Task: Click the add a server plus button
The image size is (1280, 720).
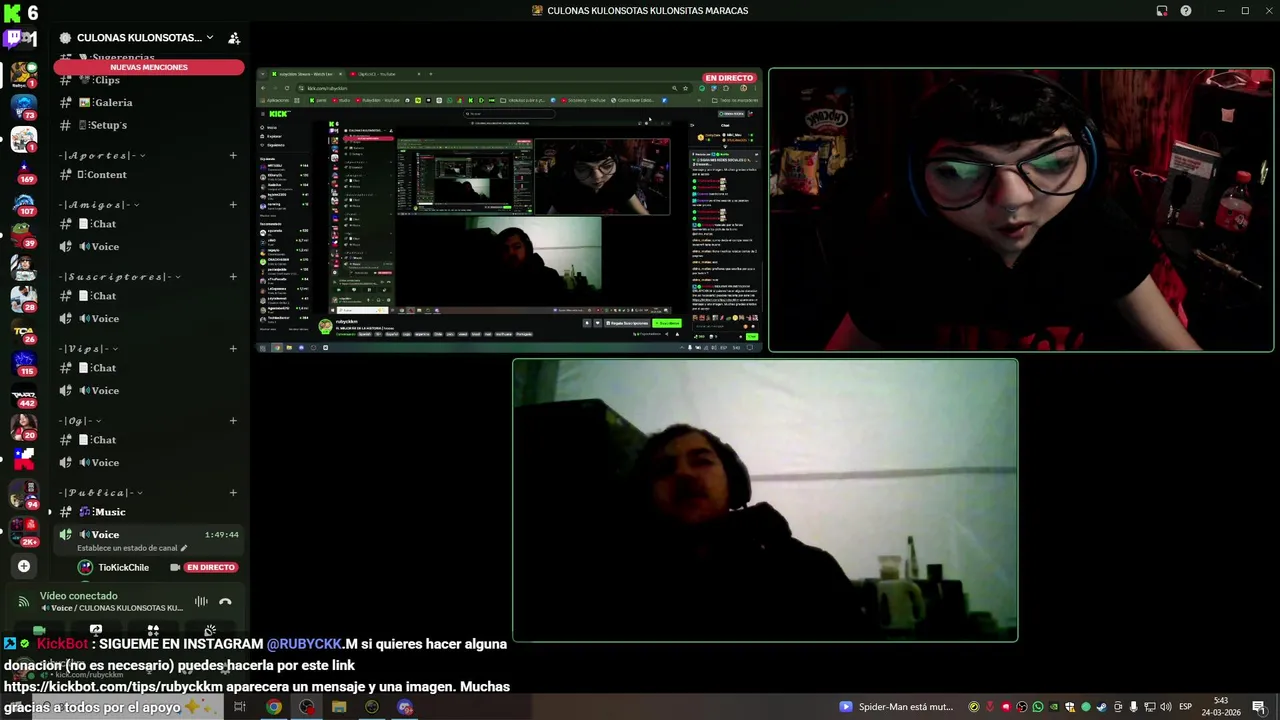Action: 24,566
